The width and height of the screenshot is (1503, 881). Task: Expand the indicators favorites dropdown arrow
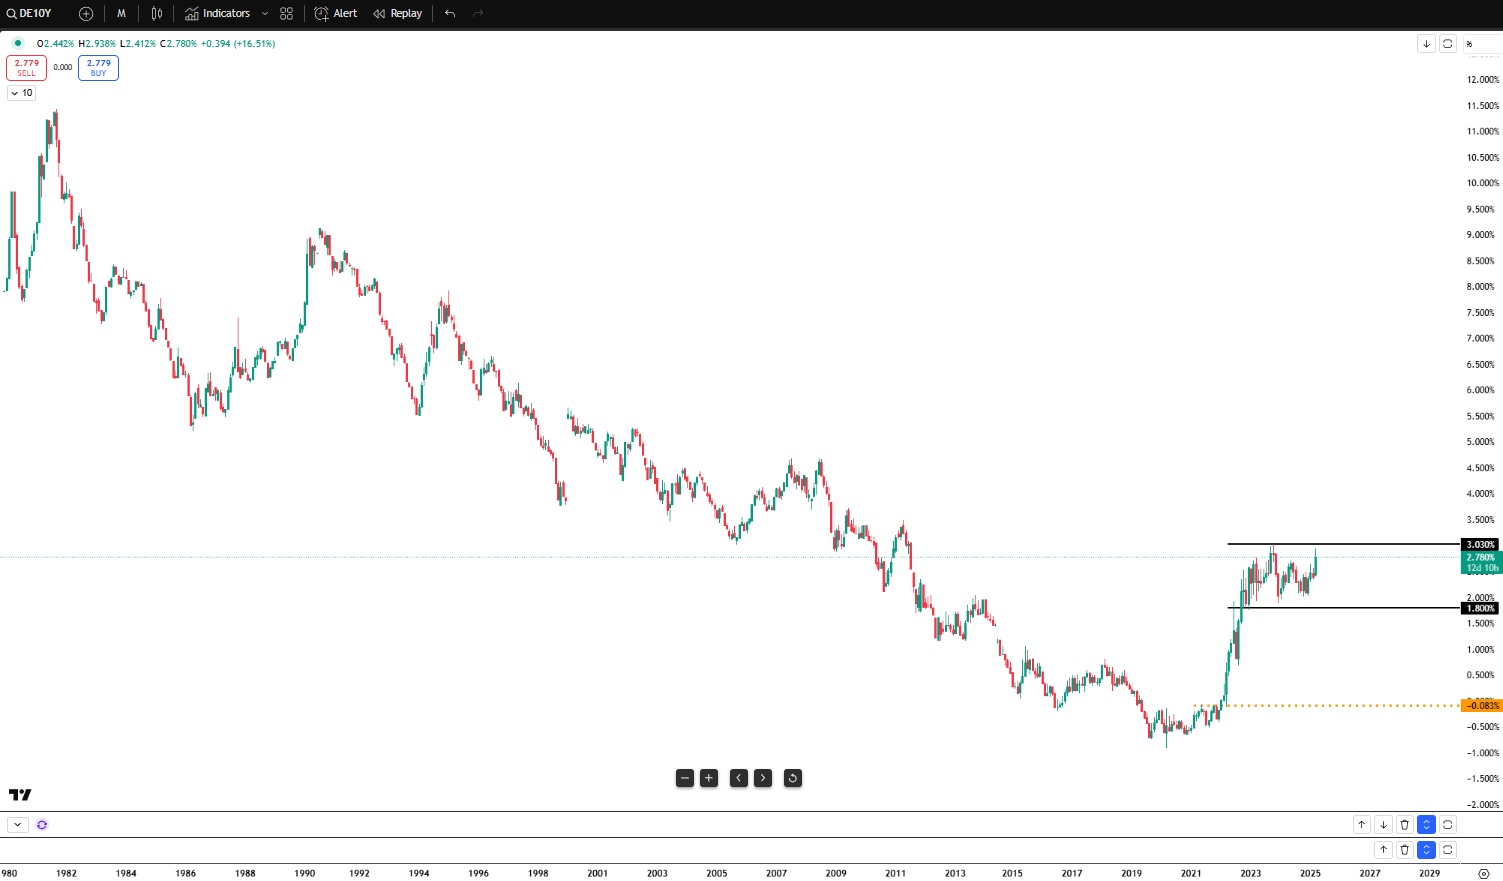pos(265,13)
